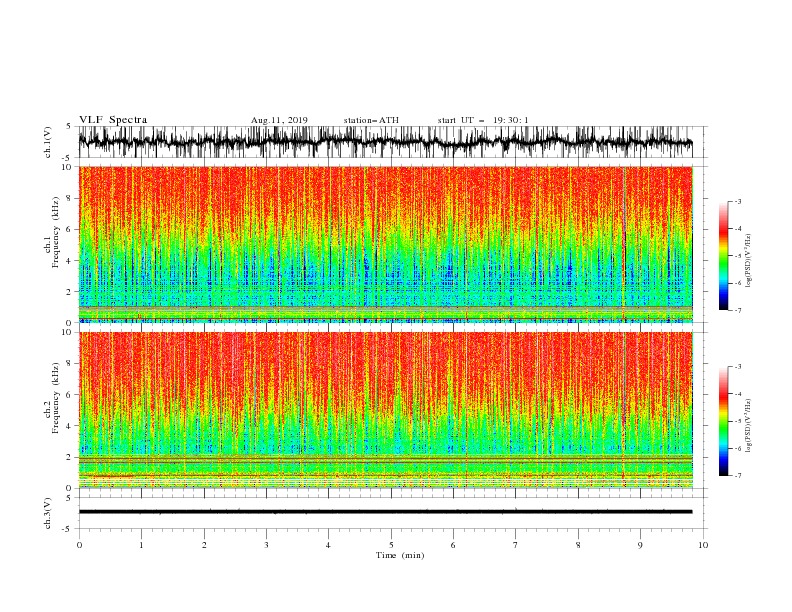792x612 pixels.
Task: Click the date text 'Aug.11, 2019'
Action: click(279, 120)
